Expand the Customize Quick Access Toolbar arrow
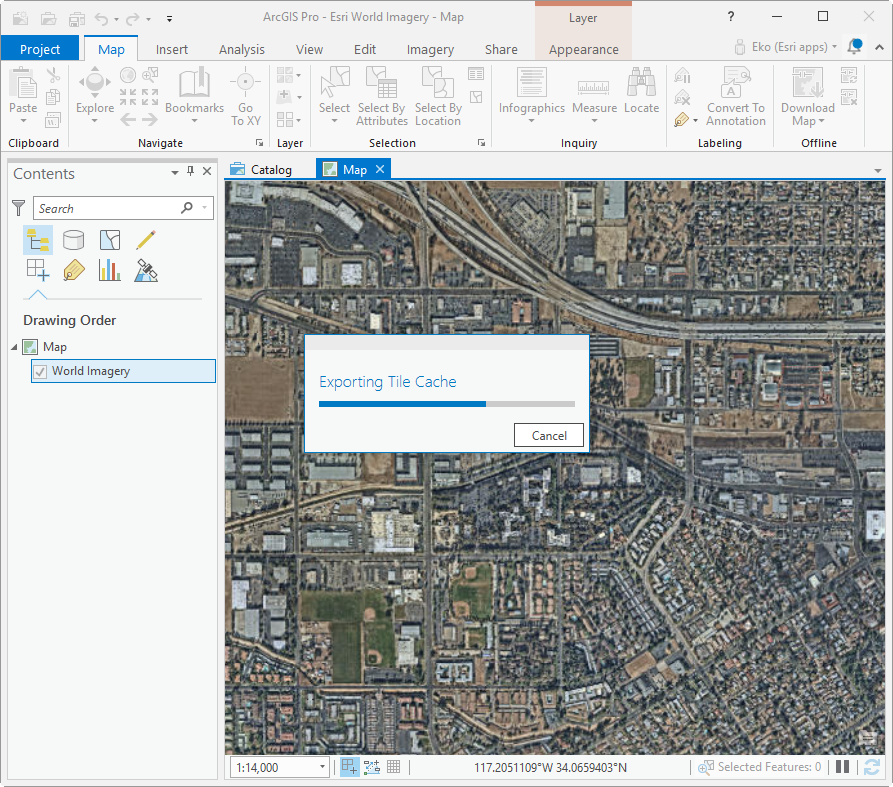 coord(169,19)
